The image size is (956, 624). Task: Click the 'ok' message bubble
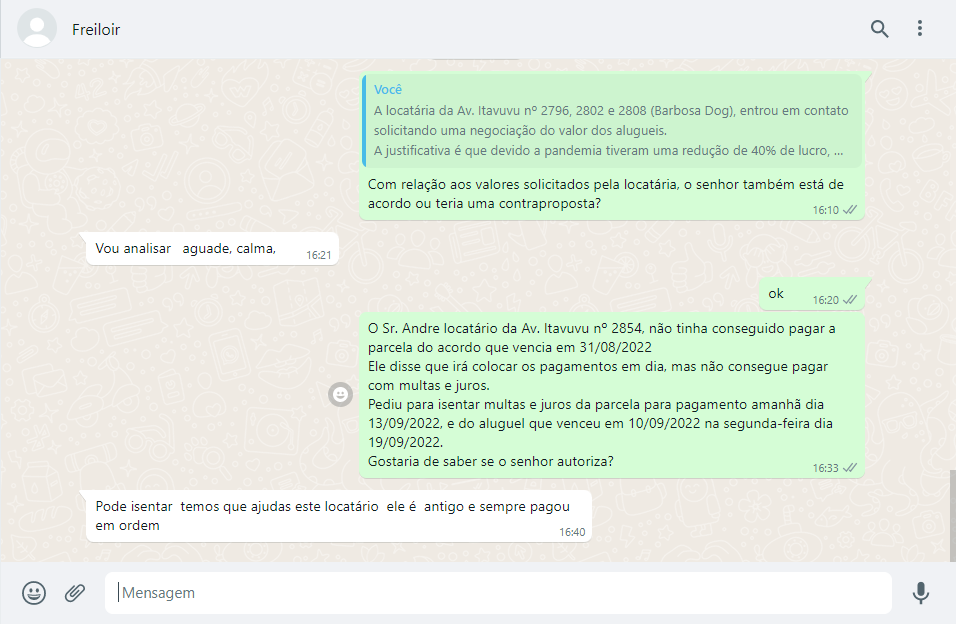pos(776,294)
